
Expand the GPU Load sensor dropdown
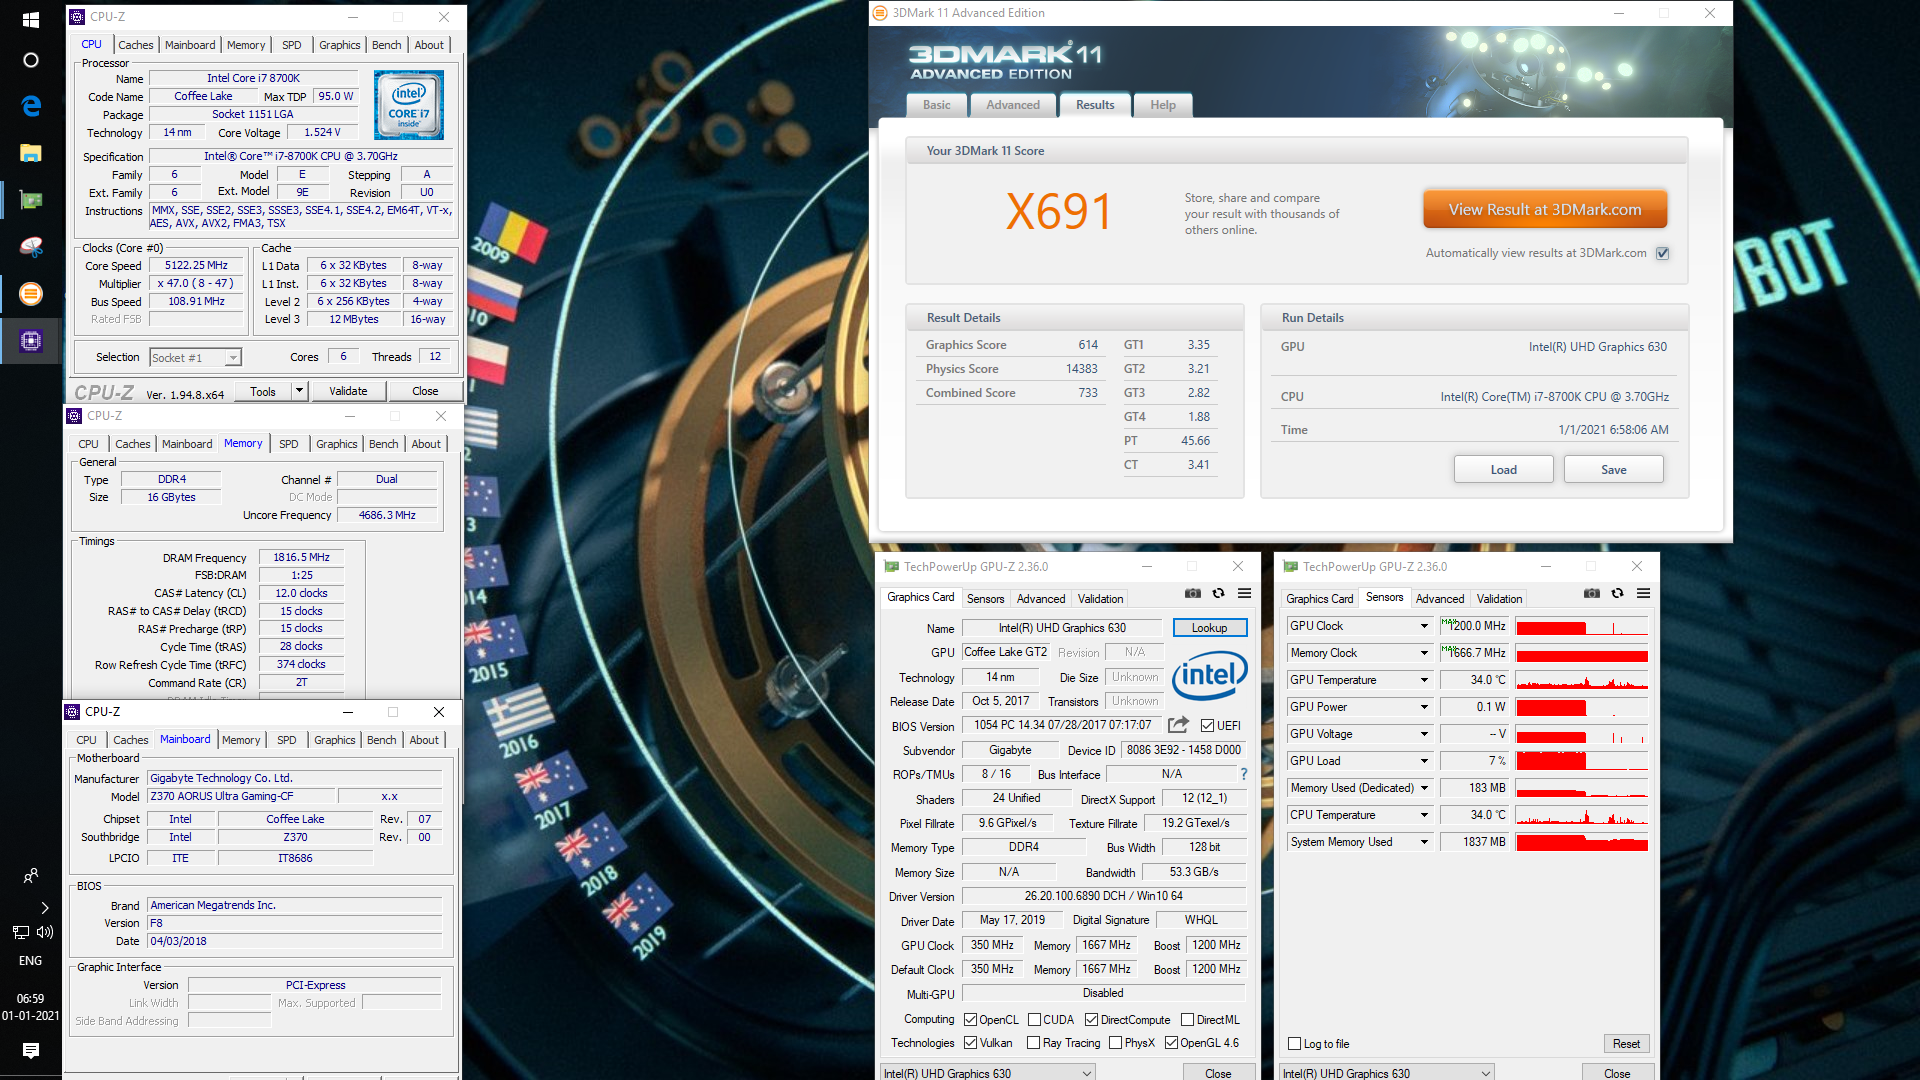[1424, 761]
